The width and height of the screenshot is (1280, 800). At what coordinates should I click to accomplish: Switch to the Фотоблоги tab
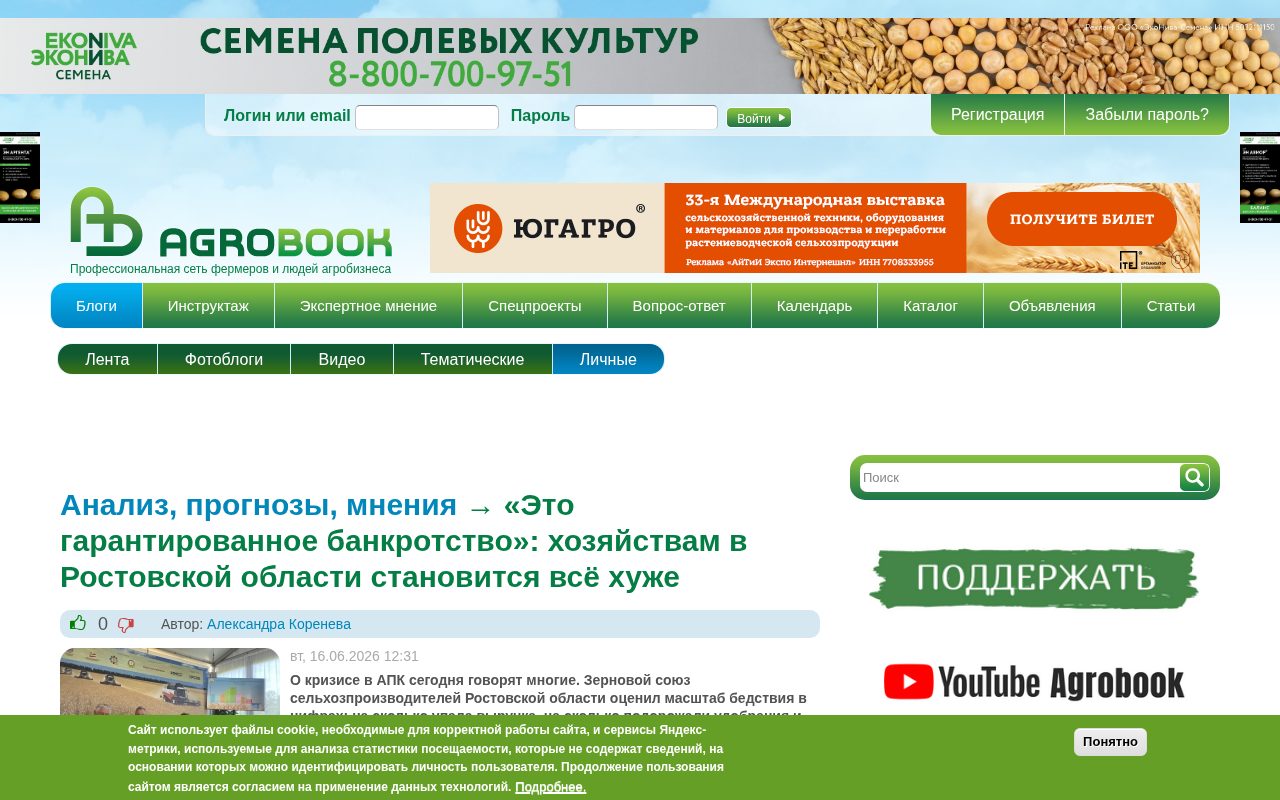coord(224,359)
